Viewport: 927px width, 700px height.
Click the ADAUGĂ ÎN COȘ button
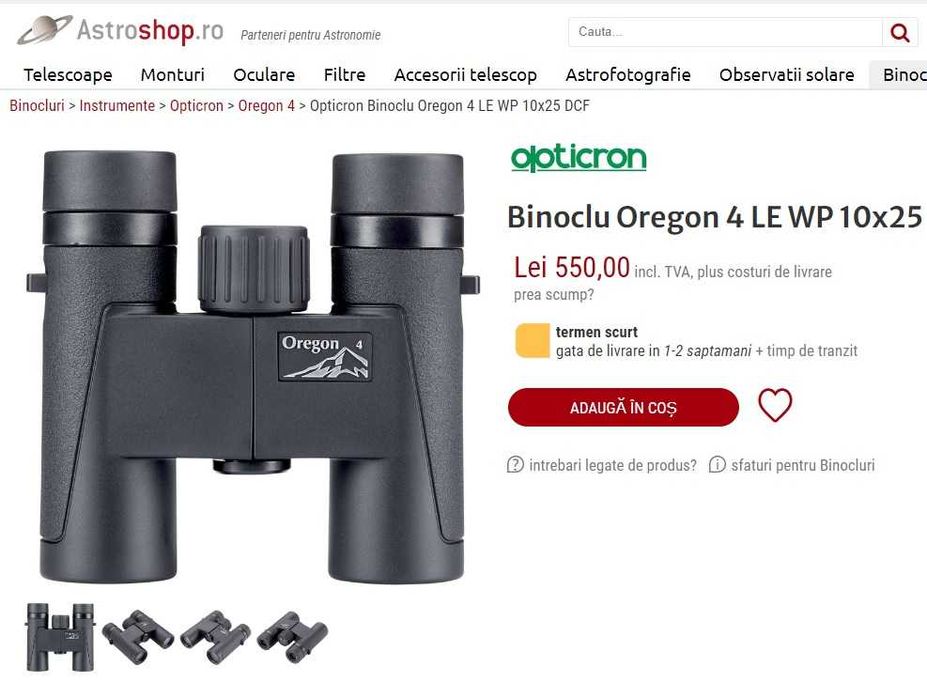coord(623,407)
